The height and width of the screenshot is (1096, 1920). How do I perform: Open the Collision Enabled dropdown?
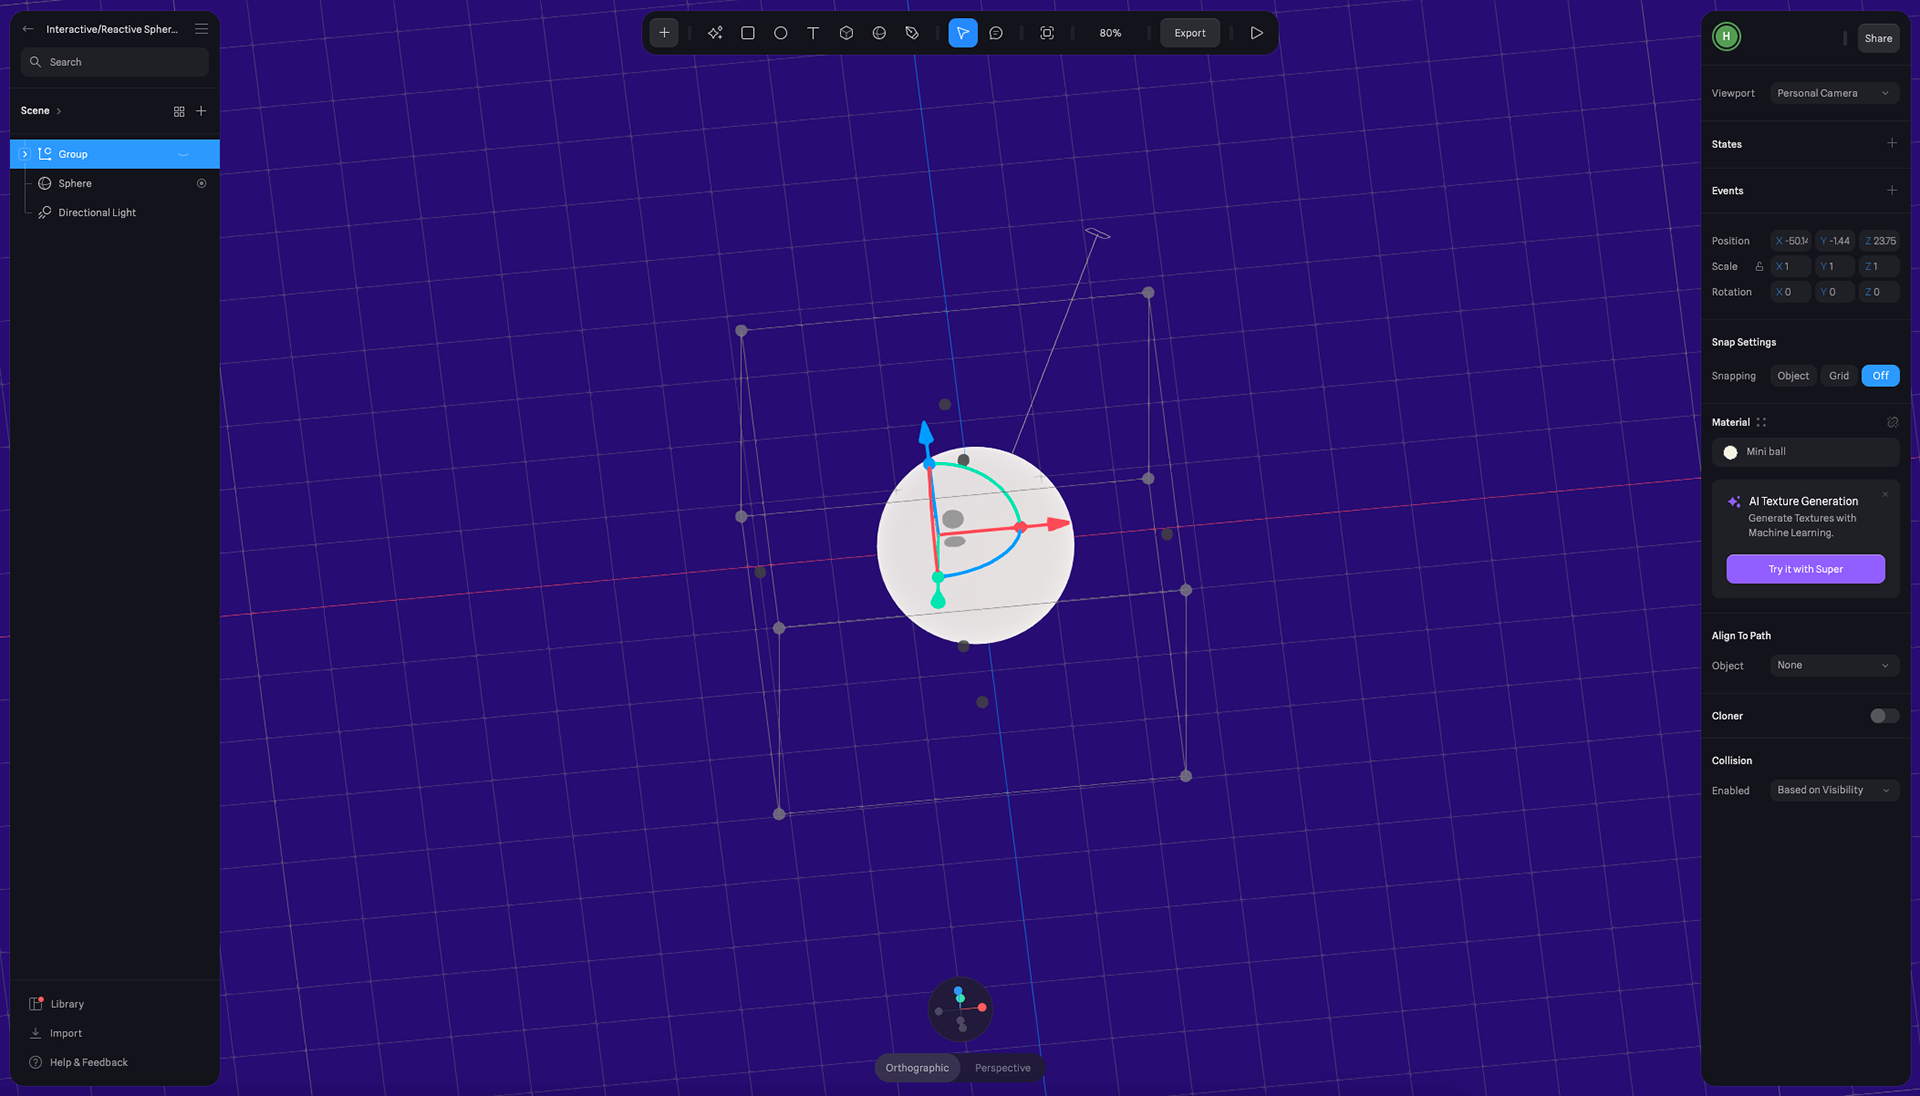[x=1833, y=790]
